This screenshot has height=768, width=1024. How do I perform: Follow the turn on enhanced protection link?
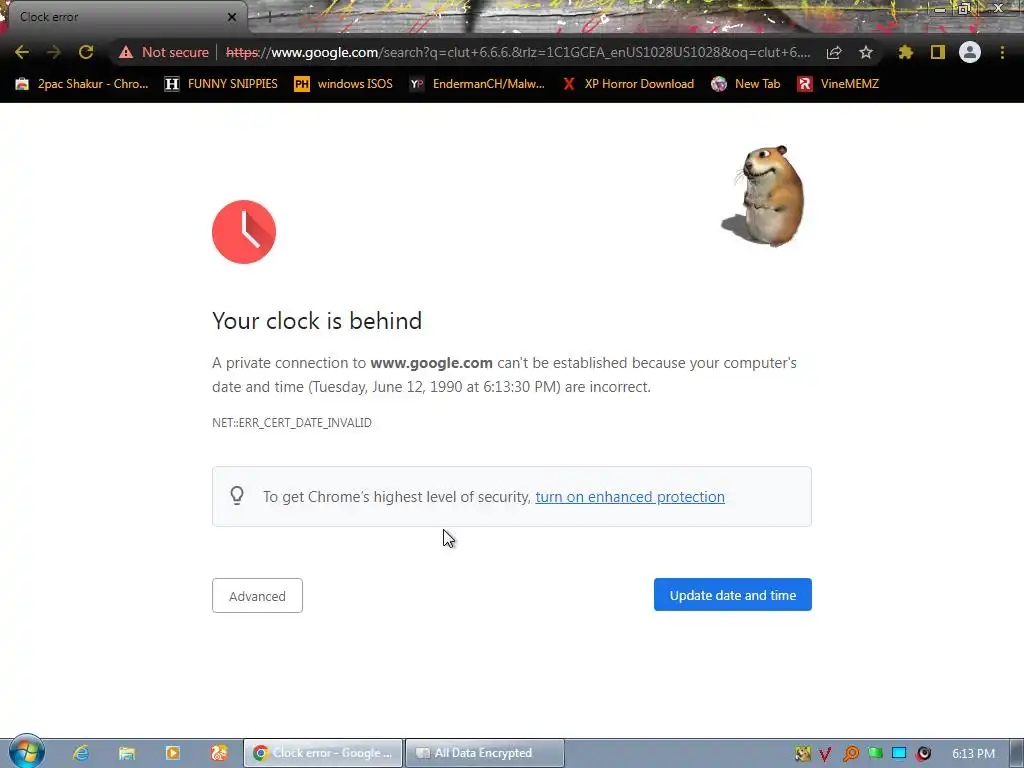630,497
